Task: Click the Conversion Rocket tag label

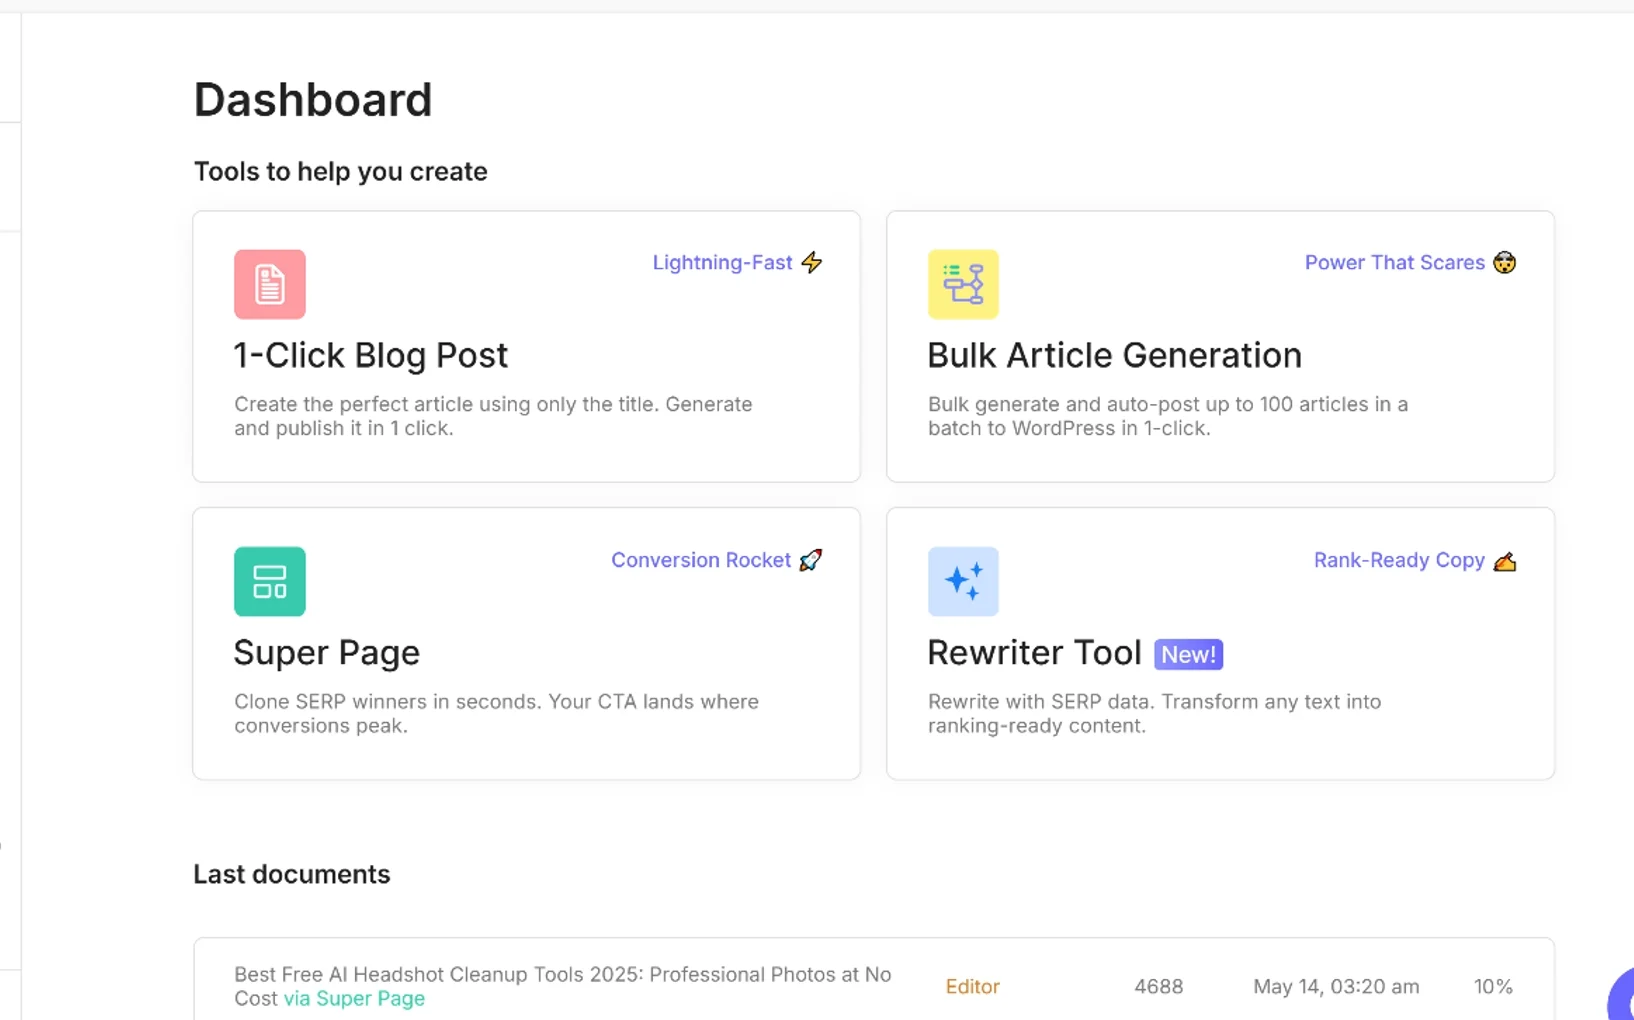Action: coord(701,560)
